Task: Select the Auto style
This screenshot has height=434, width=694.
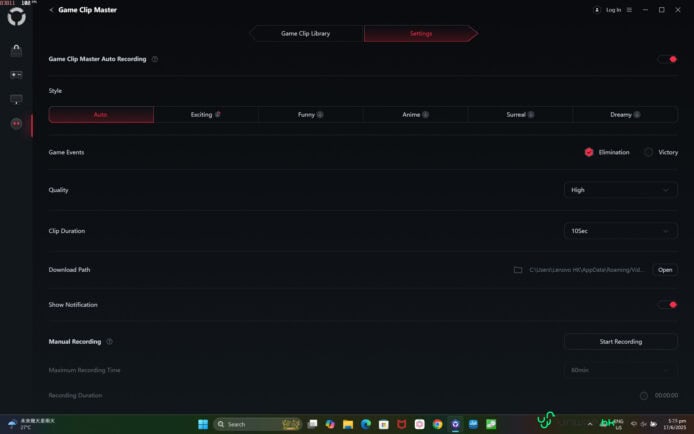Action: point(101,115)
